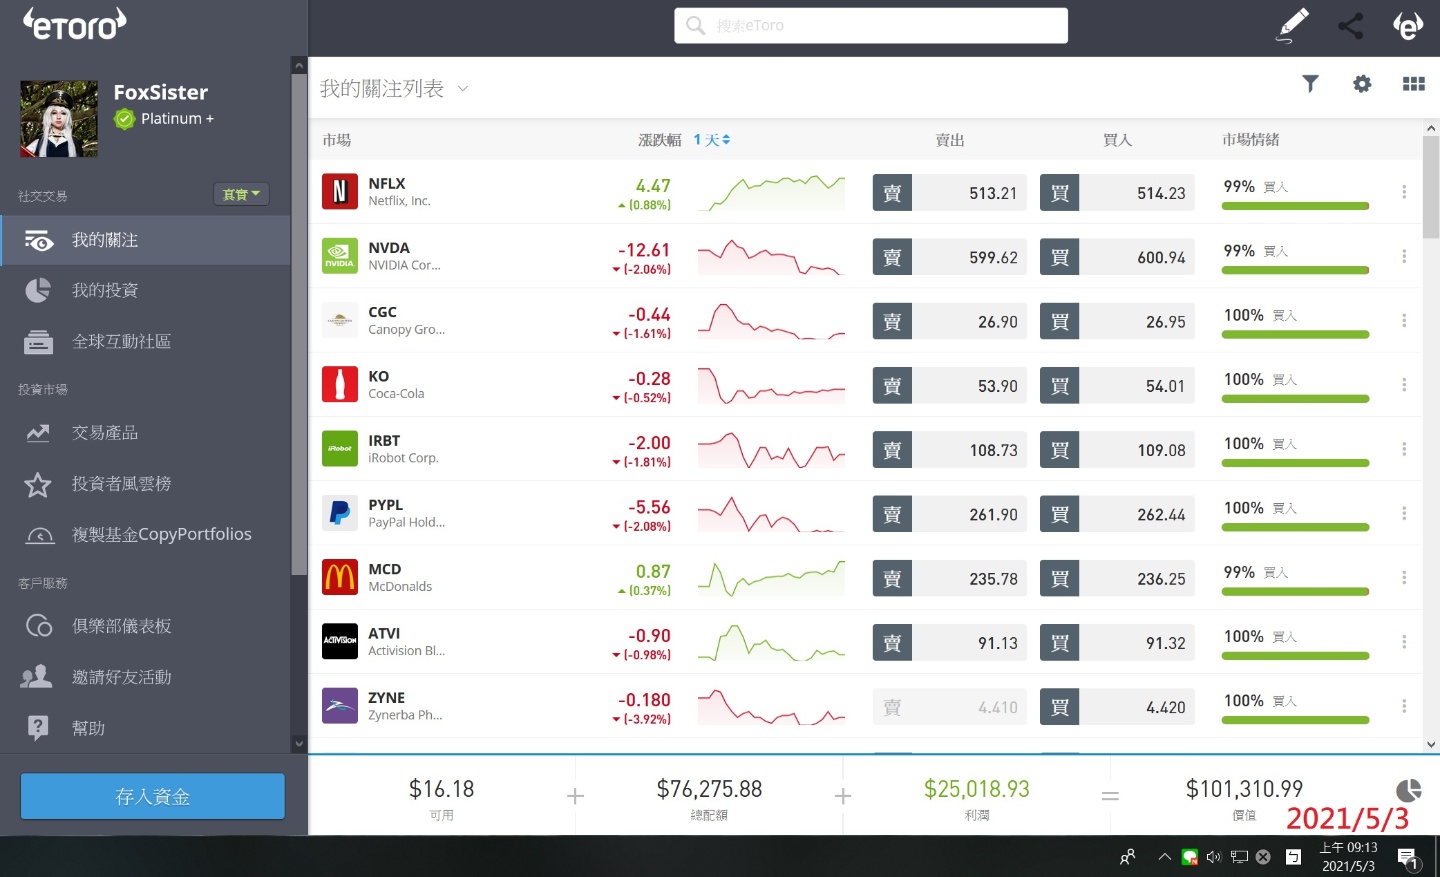The width and height of the screenshot is (1440, 877).
Task: Click IRBT market sentiment bar
Action: [1295, 463]
